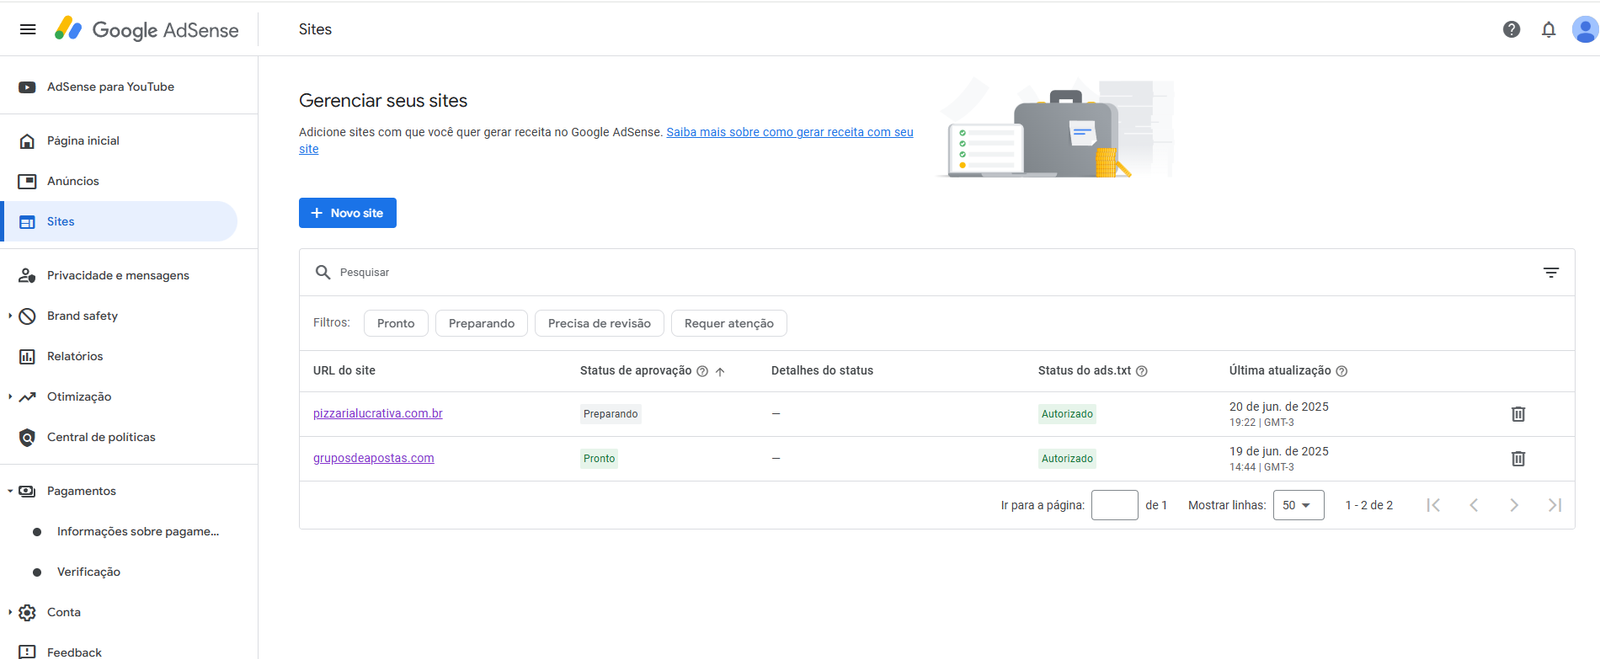
Task: Collapse the Pagamentos section
Action: 10,491
